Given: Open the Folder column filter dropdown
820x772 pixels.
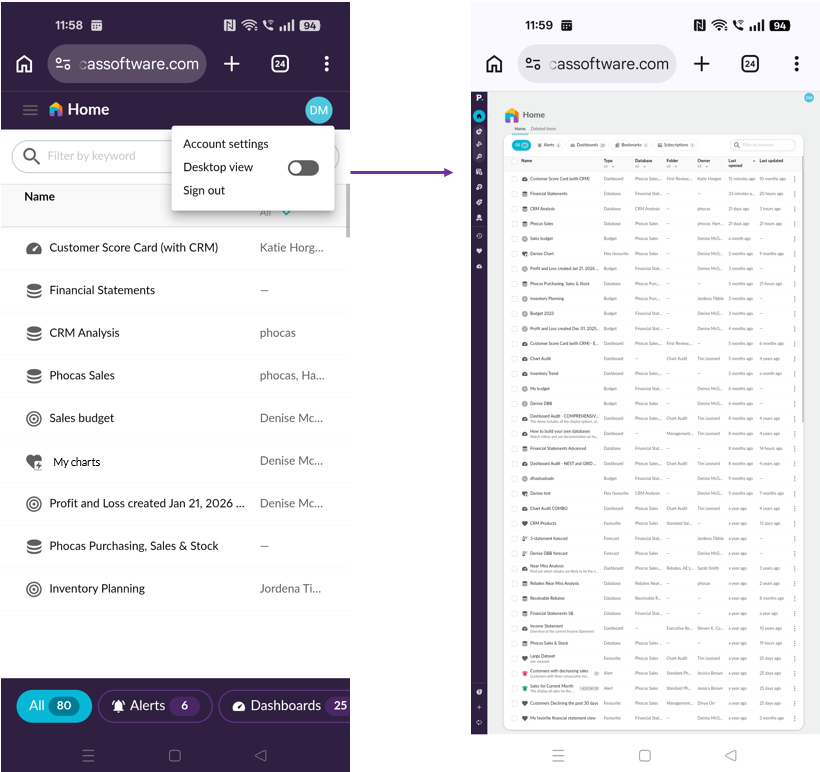Looking at the screenshot, I should tap(676, 166).
